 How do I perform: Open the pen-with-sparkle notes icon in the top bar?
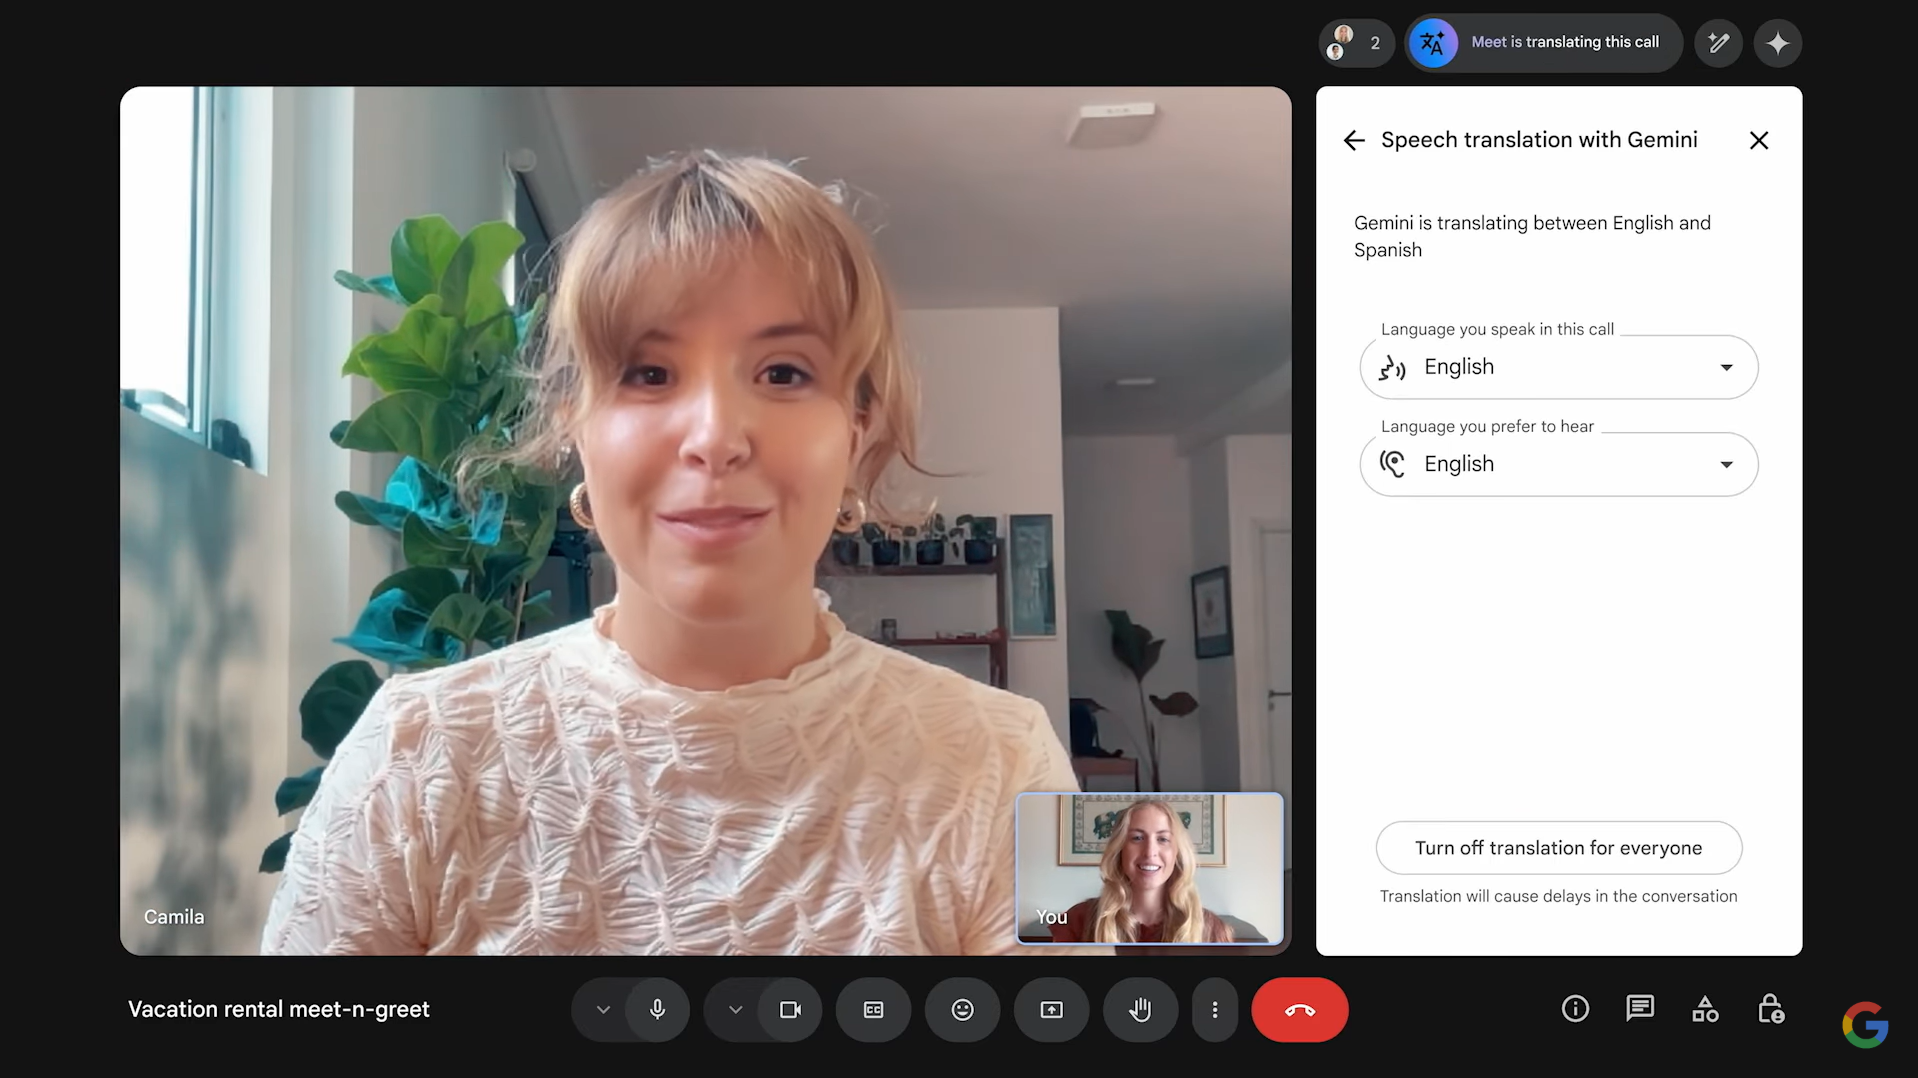point(1718,43)
